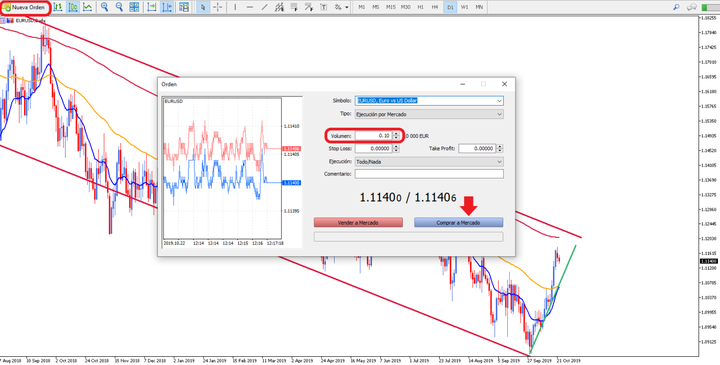Click the EURUSD,Daily chart title label
The height and width of the screenshot is (365, 720).
(x=30, y=21)
